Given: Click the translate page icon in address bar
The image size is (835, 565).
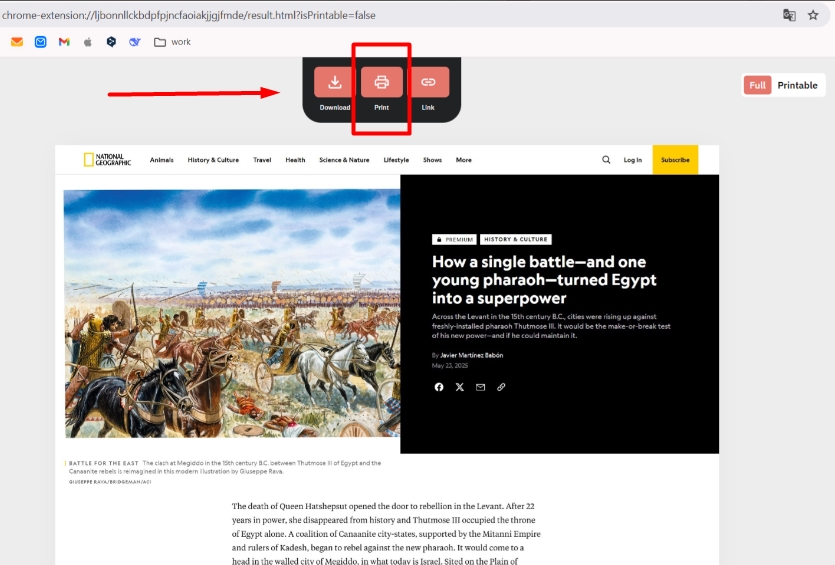Looking at the screenshot, I should coord(789,15).
